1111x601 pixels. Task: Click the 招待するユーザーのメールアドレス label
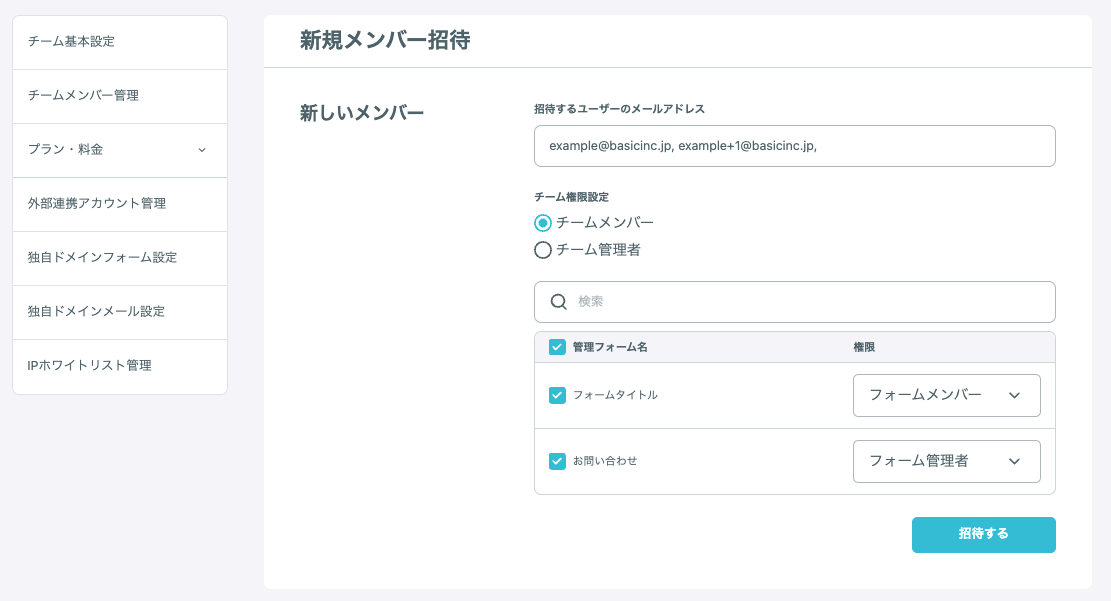619,109
